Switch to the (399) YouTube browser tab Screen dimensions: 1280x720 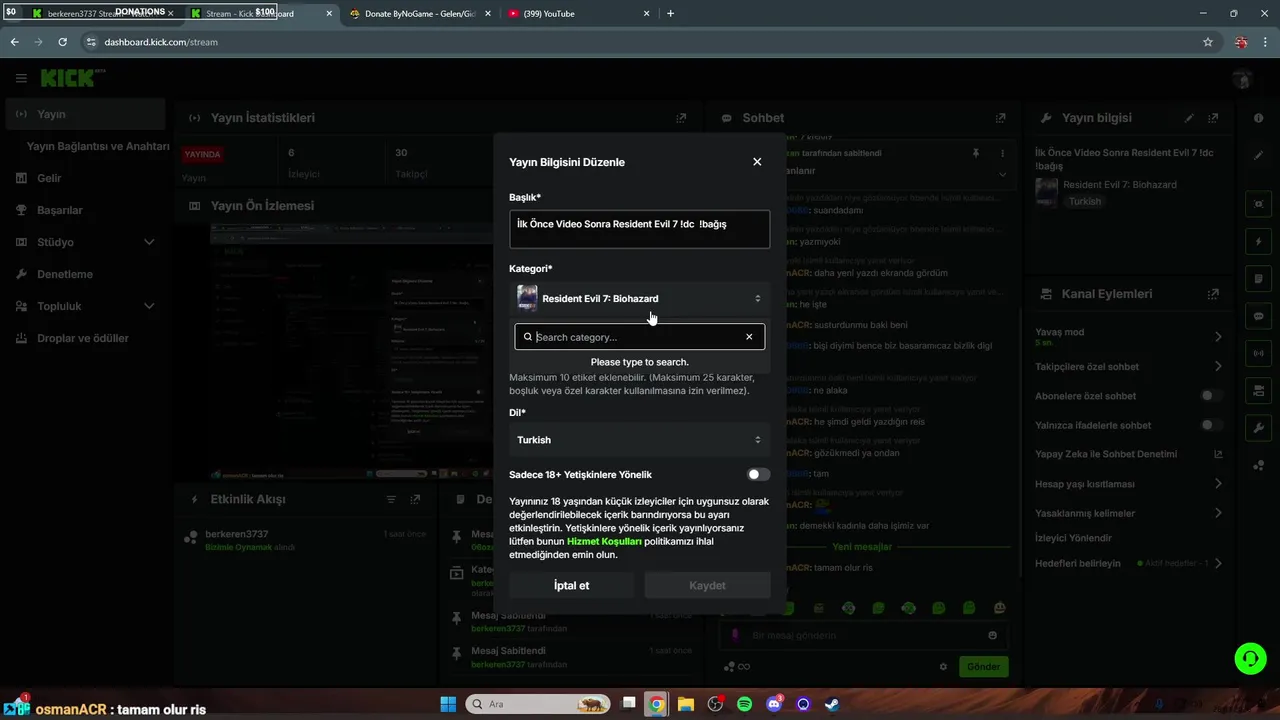pyautogui.click(x=579, y=14)
